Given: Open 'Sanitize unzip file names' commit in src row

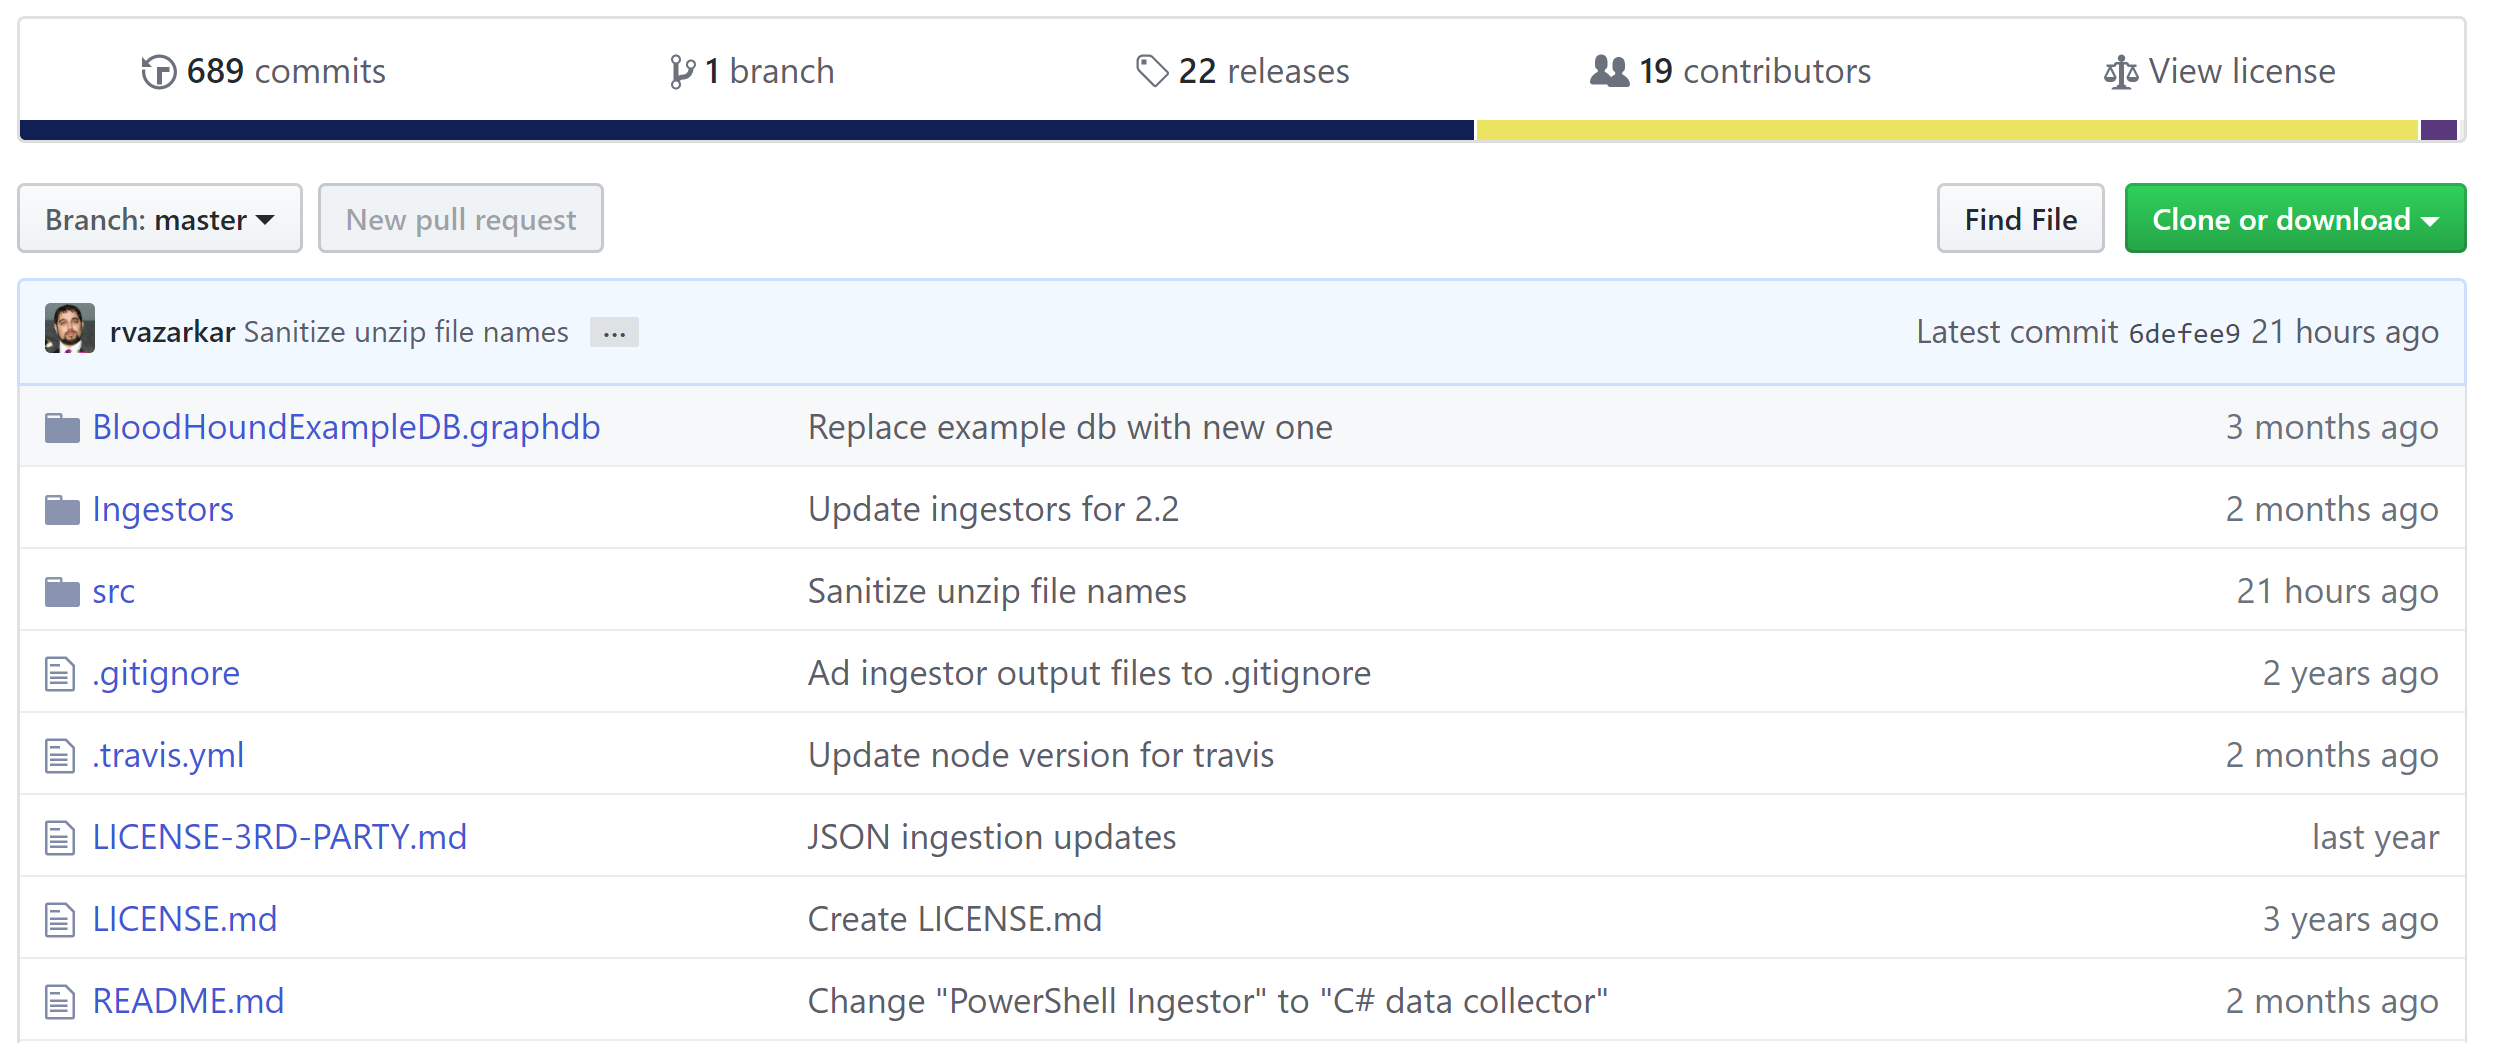Looking at the screenshot, I should pos(997,591).
